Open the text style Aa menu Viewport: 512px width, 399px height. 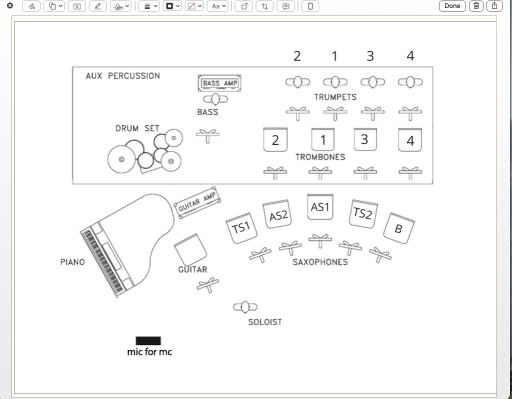(x=218, y=6)
